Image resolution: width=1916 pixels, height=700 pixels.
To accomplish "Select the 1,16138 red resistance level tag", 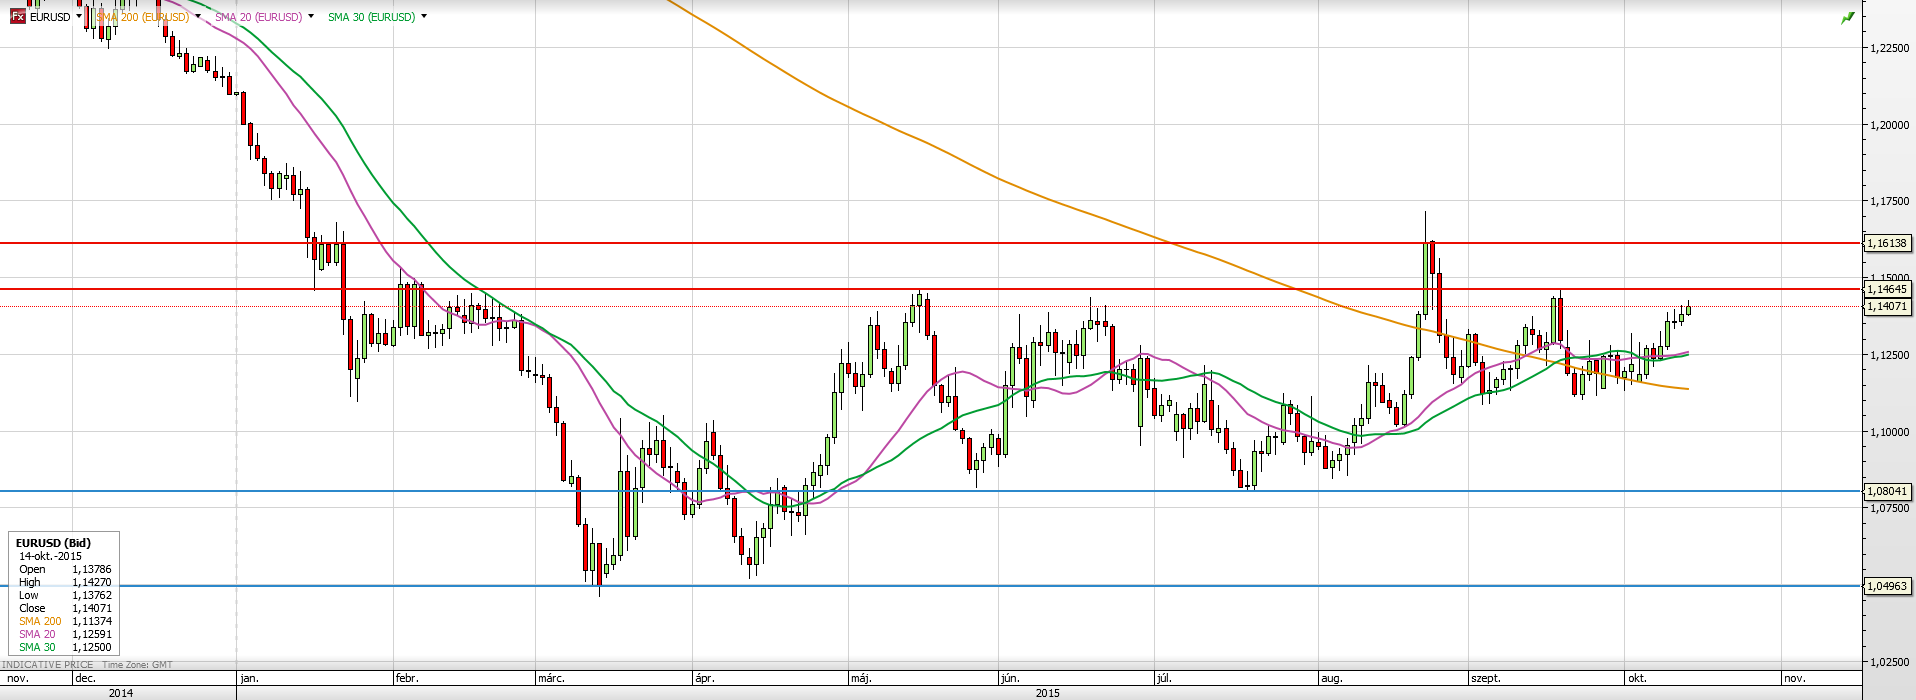I will click(1887, 243).
